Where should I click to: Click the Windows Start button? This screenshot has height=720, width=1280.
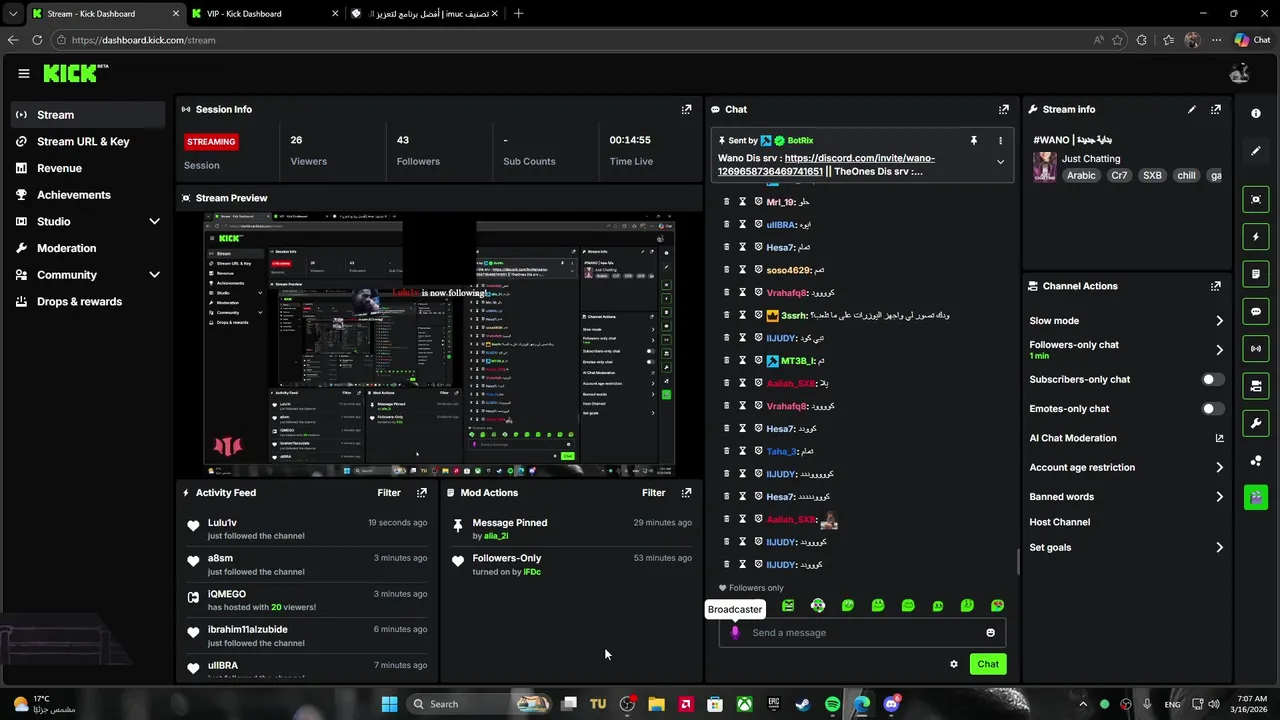(389, 704)
